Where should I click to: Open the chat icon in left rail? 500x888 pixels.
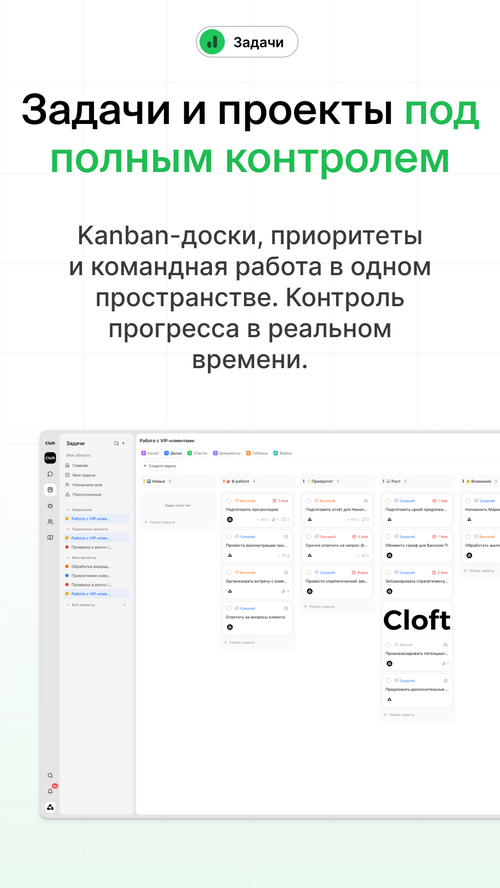[x=50, y=474]
